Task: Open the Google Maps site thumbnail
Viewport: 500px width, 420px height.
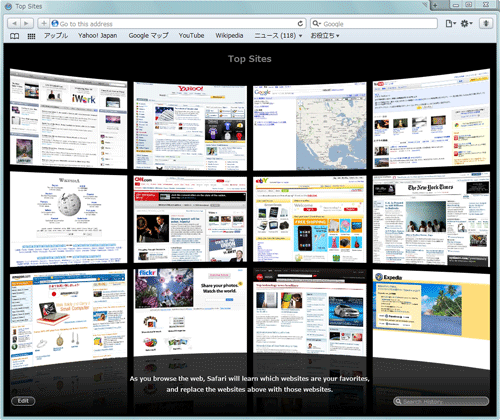Action: pos(310,126)
